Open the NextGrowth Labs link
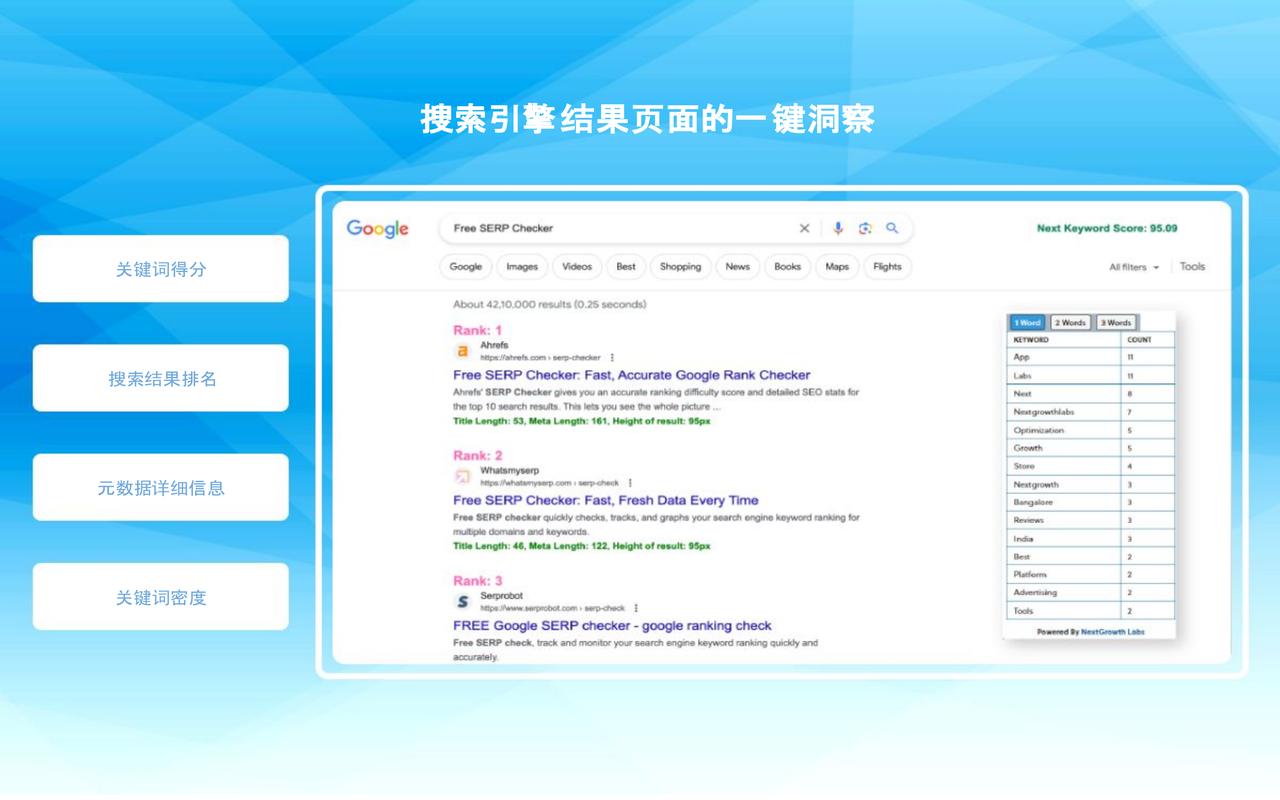This screenshot has height=800, width=1280. tap(1112, 632)
